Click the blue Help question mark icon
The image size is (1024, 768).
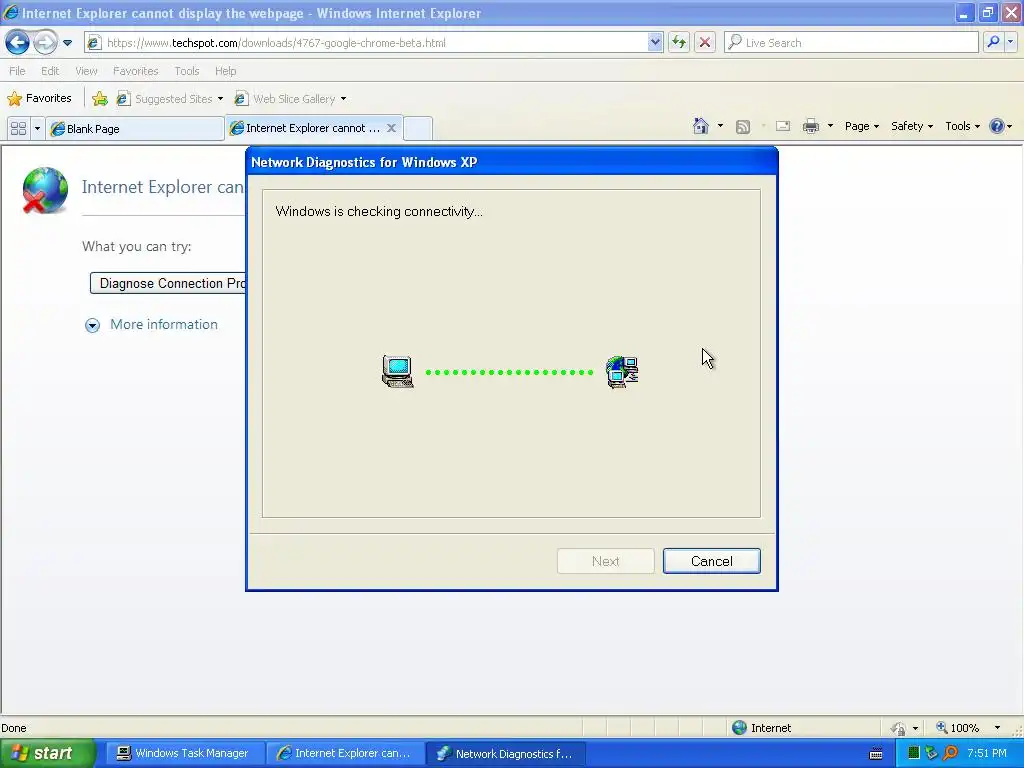[x=997, y=126]
